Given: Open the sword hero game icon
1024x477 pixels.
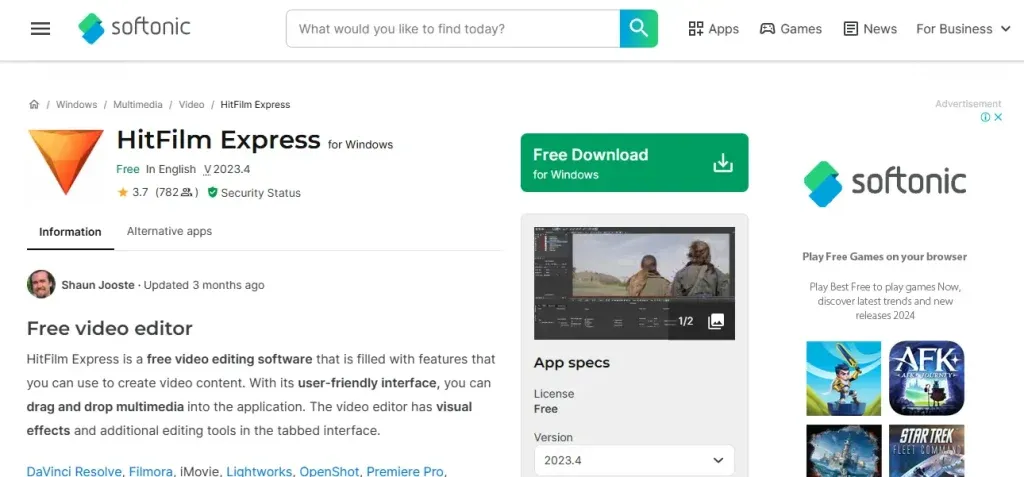Looking at the screenshot, I should [x=844, y=378].
